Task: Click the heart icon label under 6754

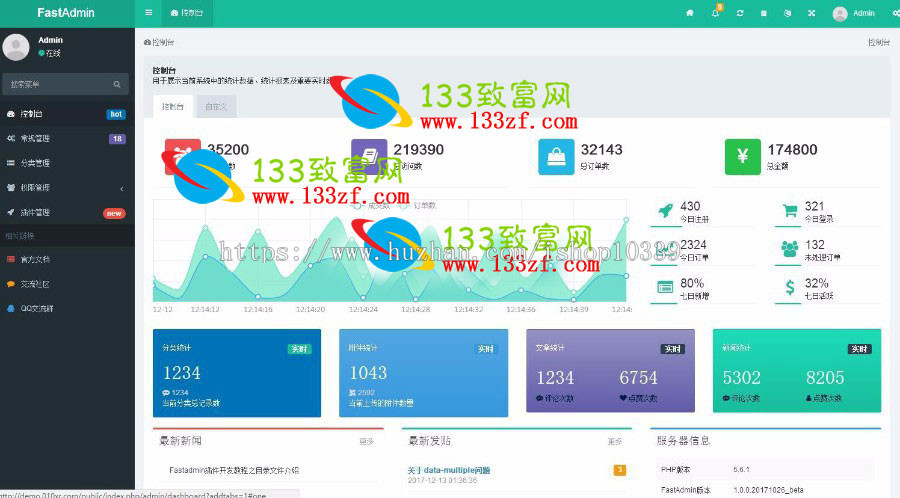Action: (638, 398)
